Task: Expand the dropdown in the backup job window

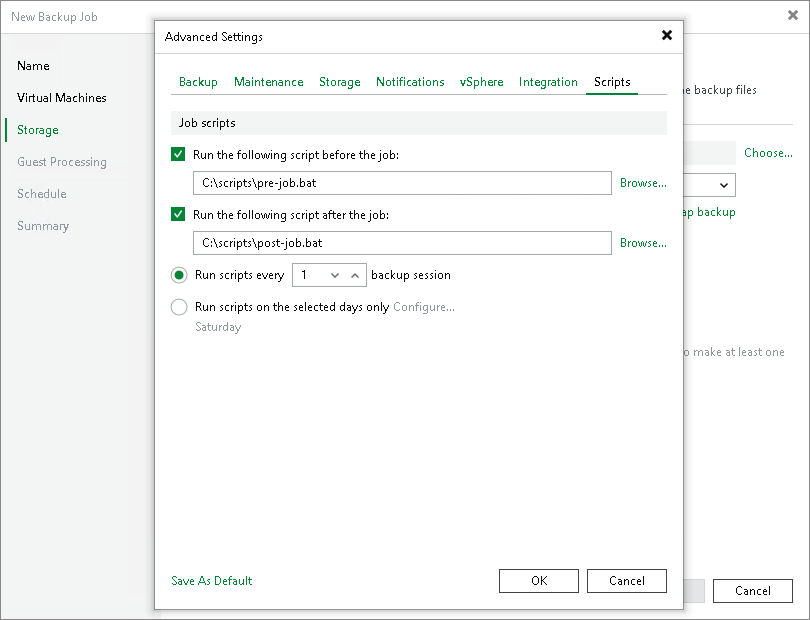Action: pyautogui.click(x=724, y=185)
